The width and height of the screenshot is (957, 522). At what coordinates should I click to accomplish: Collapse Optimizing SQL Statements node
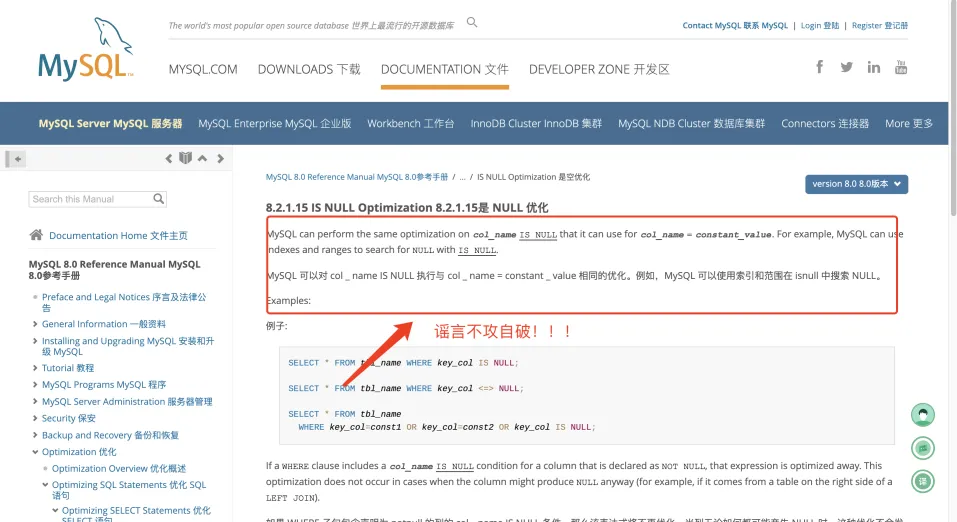tap(45, 485)
